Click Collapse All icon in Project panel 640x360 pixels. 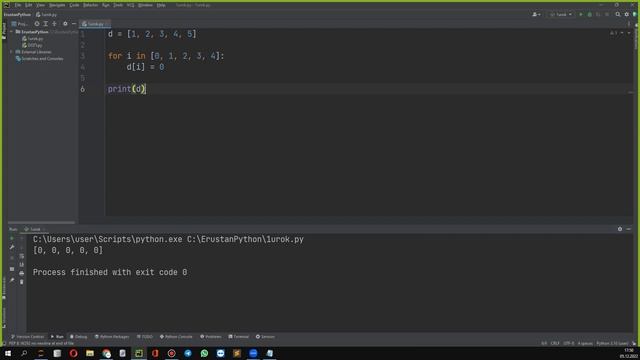point(54,24)
